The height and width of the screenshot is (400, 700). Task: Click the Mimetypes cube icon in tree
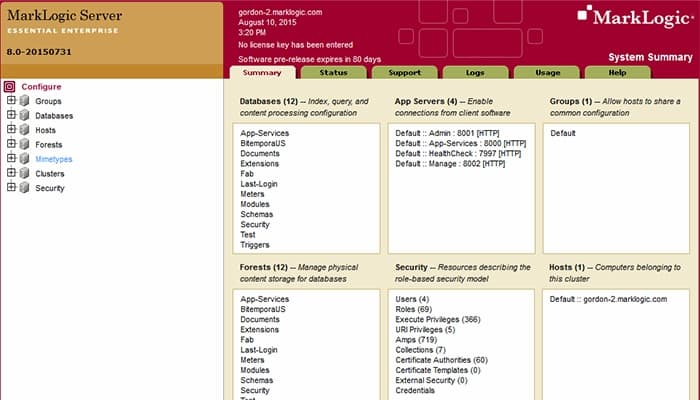point(25,159)
